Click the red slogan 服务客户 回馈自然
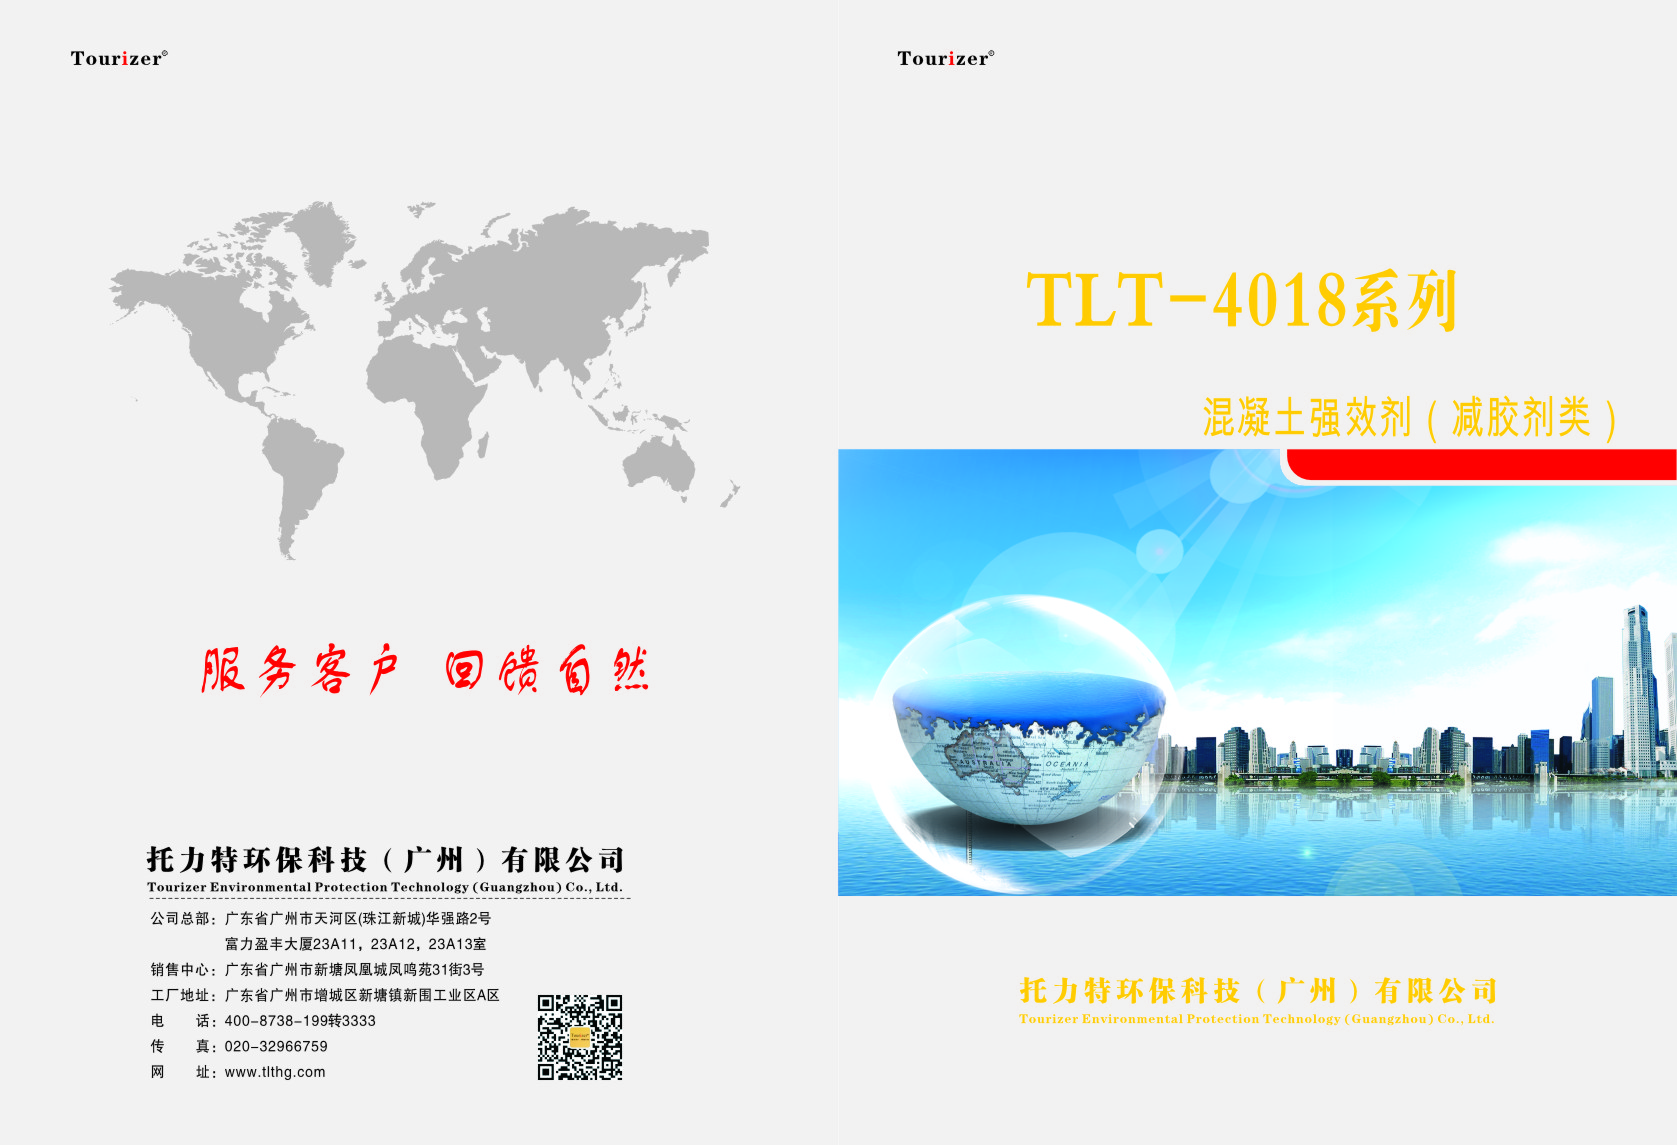The width and height of the screenshot is (1677, 1145). point(425,670)
